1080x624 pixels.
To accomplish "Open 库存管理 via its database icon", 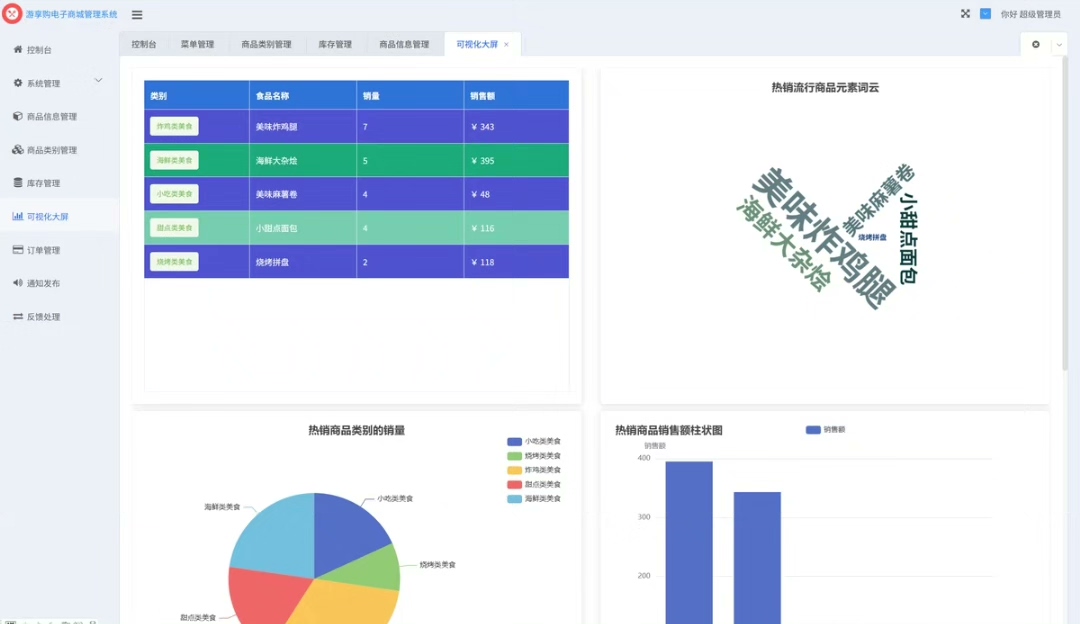I will tap(18, 183).
